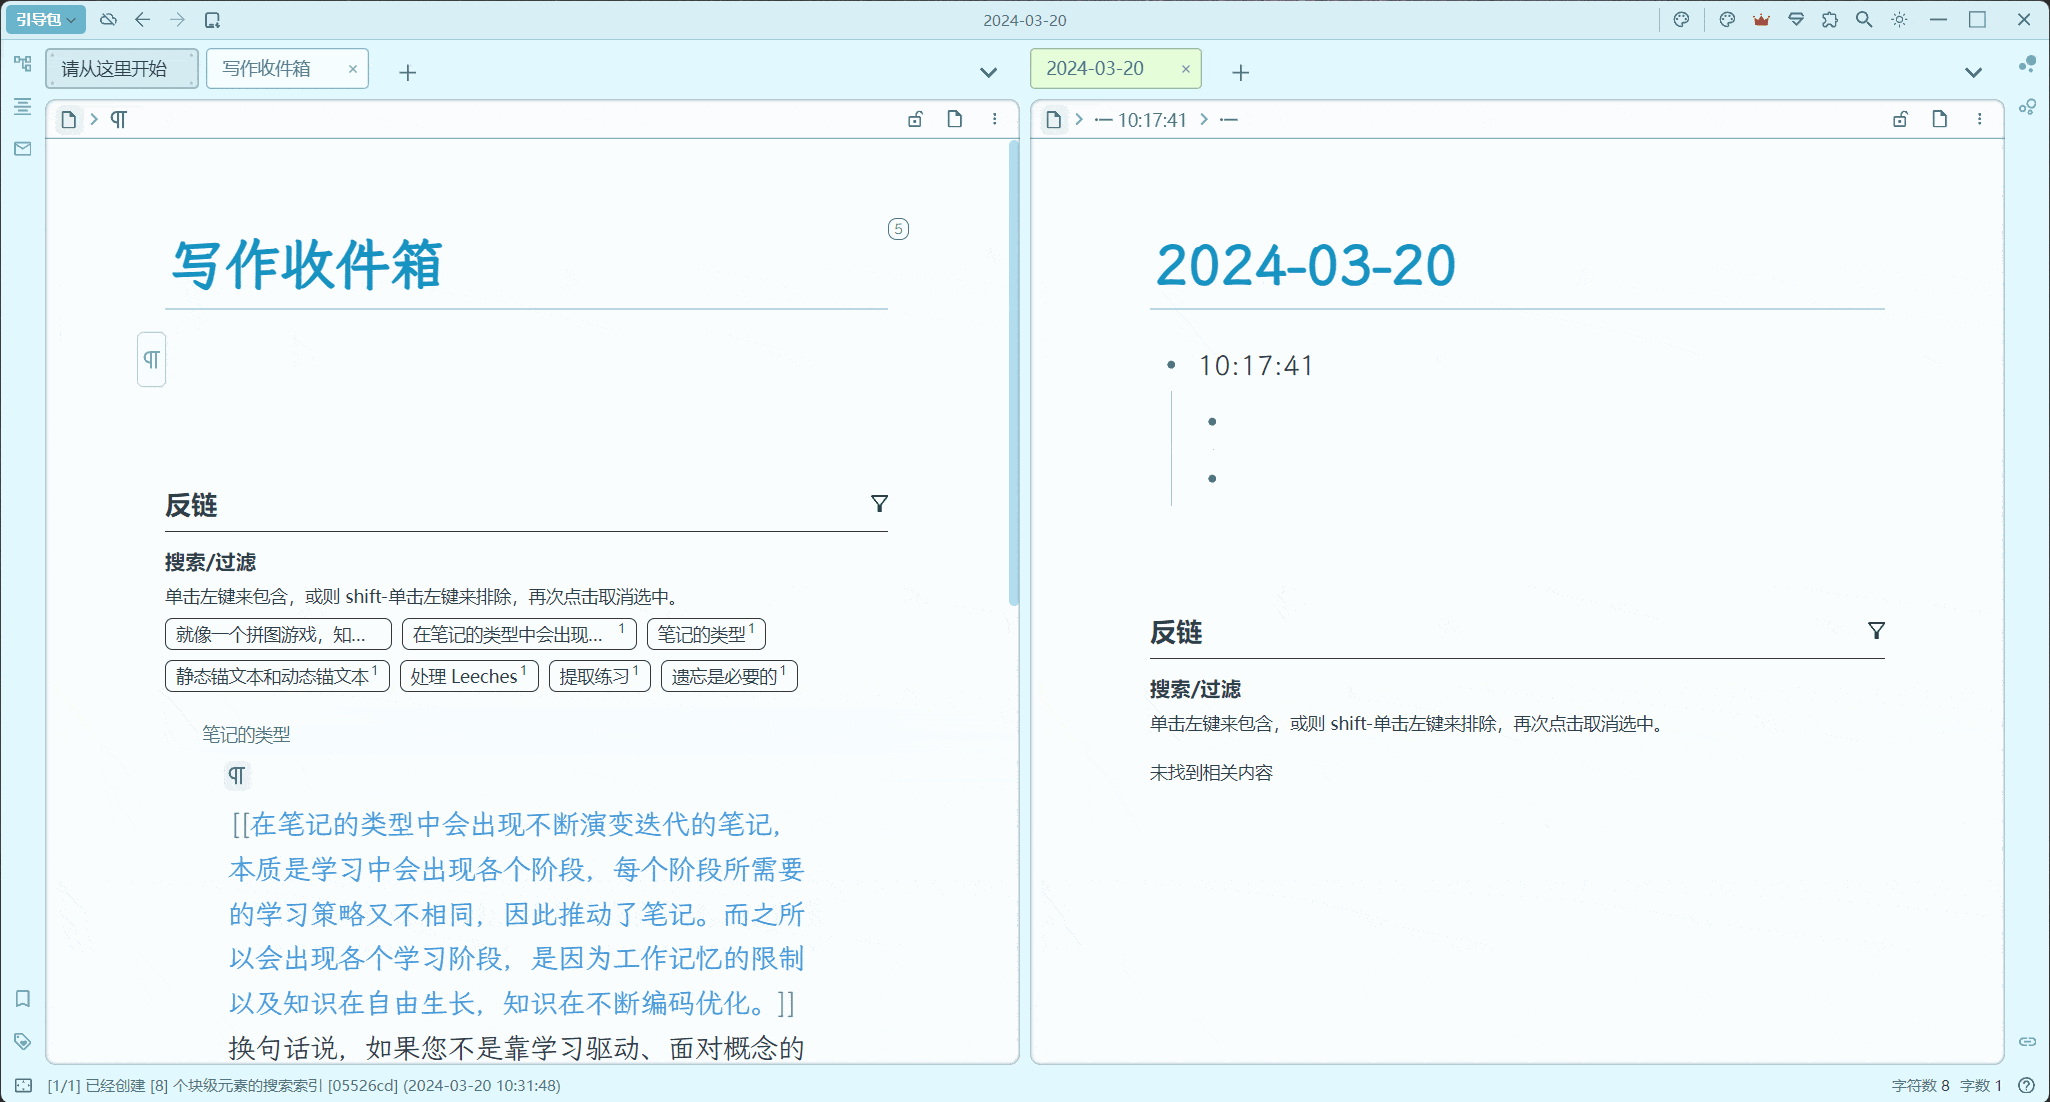This screenshot has width=2050, height=1102.
Task: Open global search with the magnifier icon
Action: 1864,19
